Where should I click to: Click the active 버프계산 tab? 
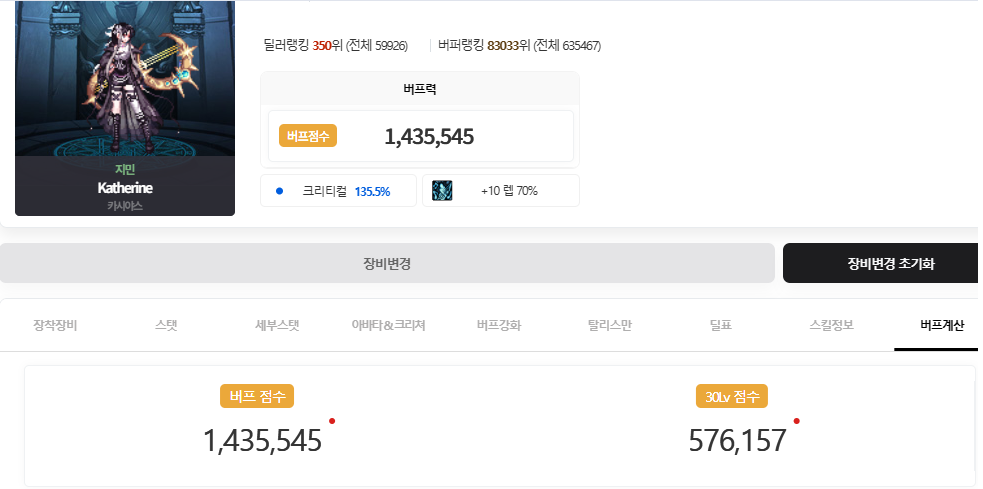(x=942, y=325)
